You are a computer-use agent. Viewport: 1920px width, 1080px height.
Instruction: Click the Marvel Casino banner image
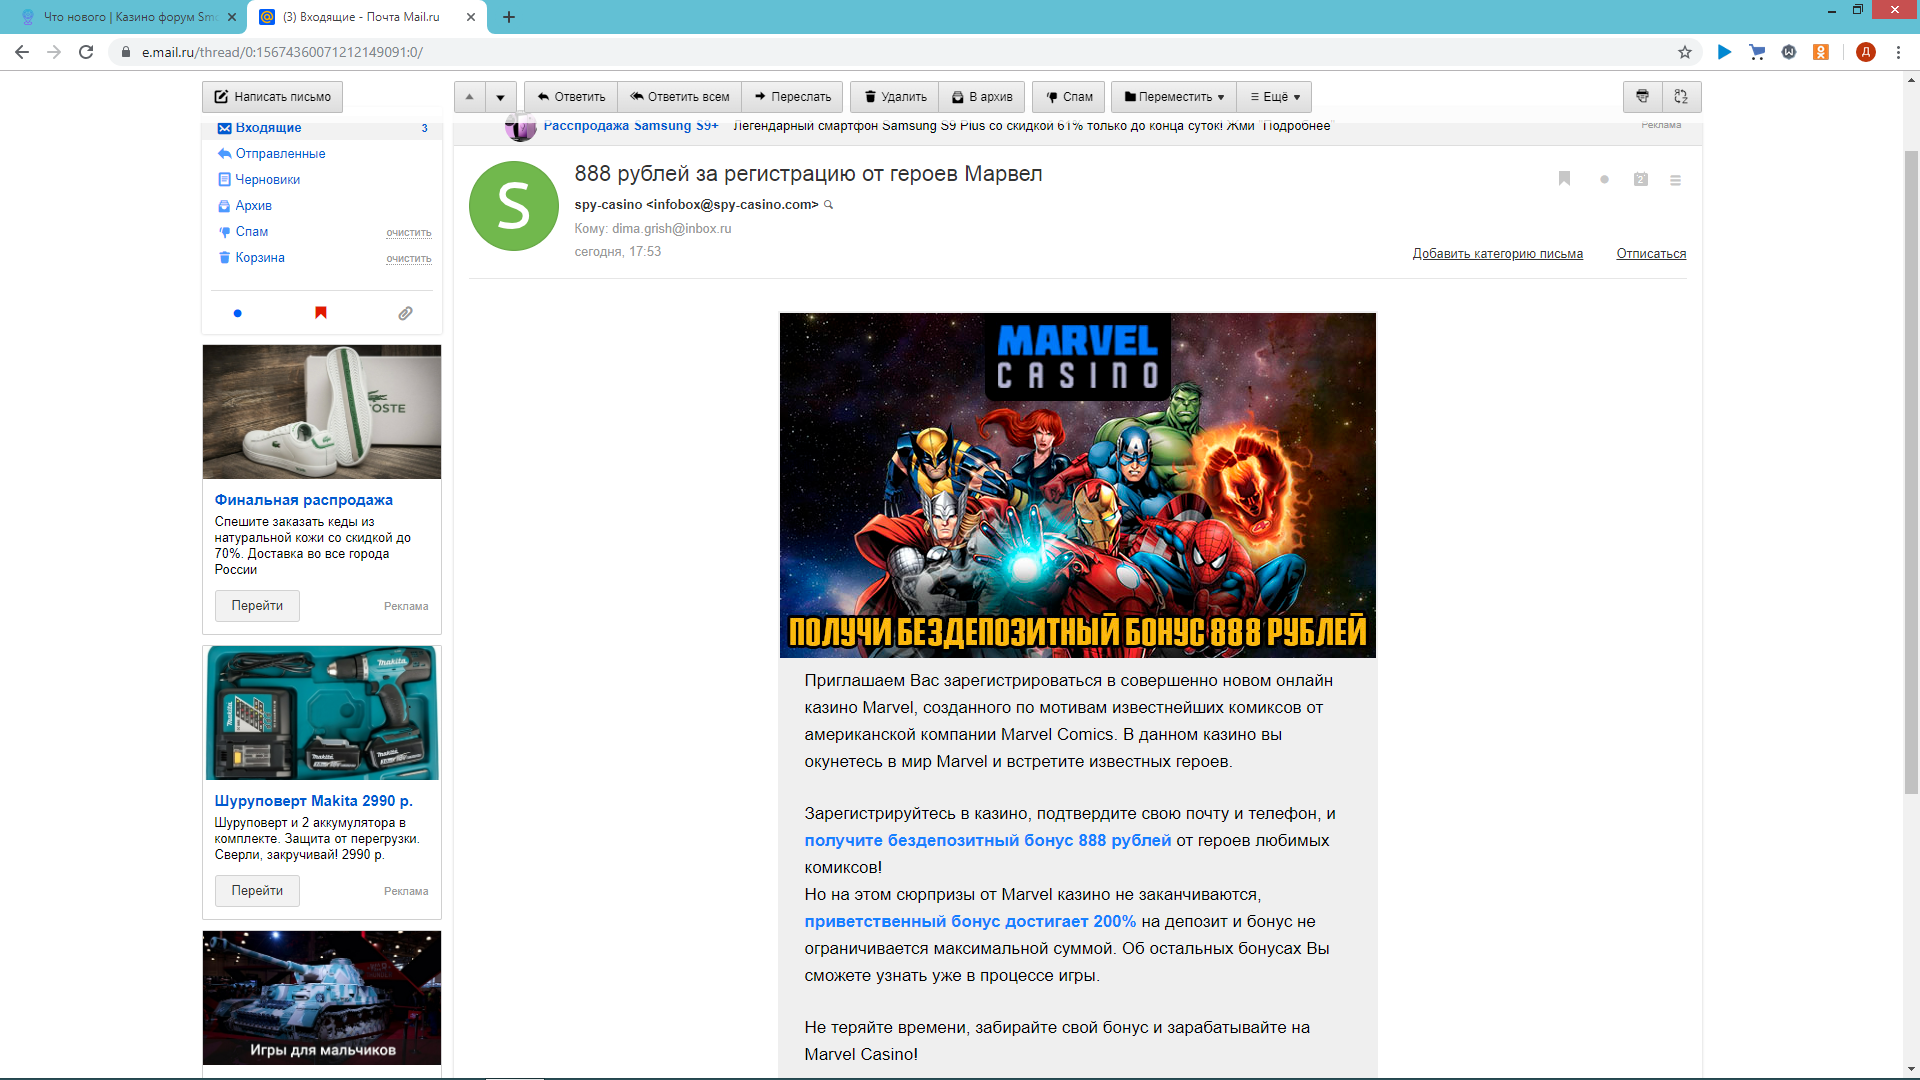pyautogui.click(x=1078, y=485)
